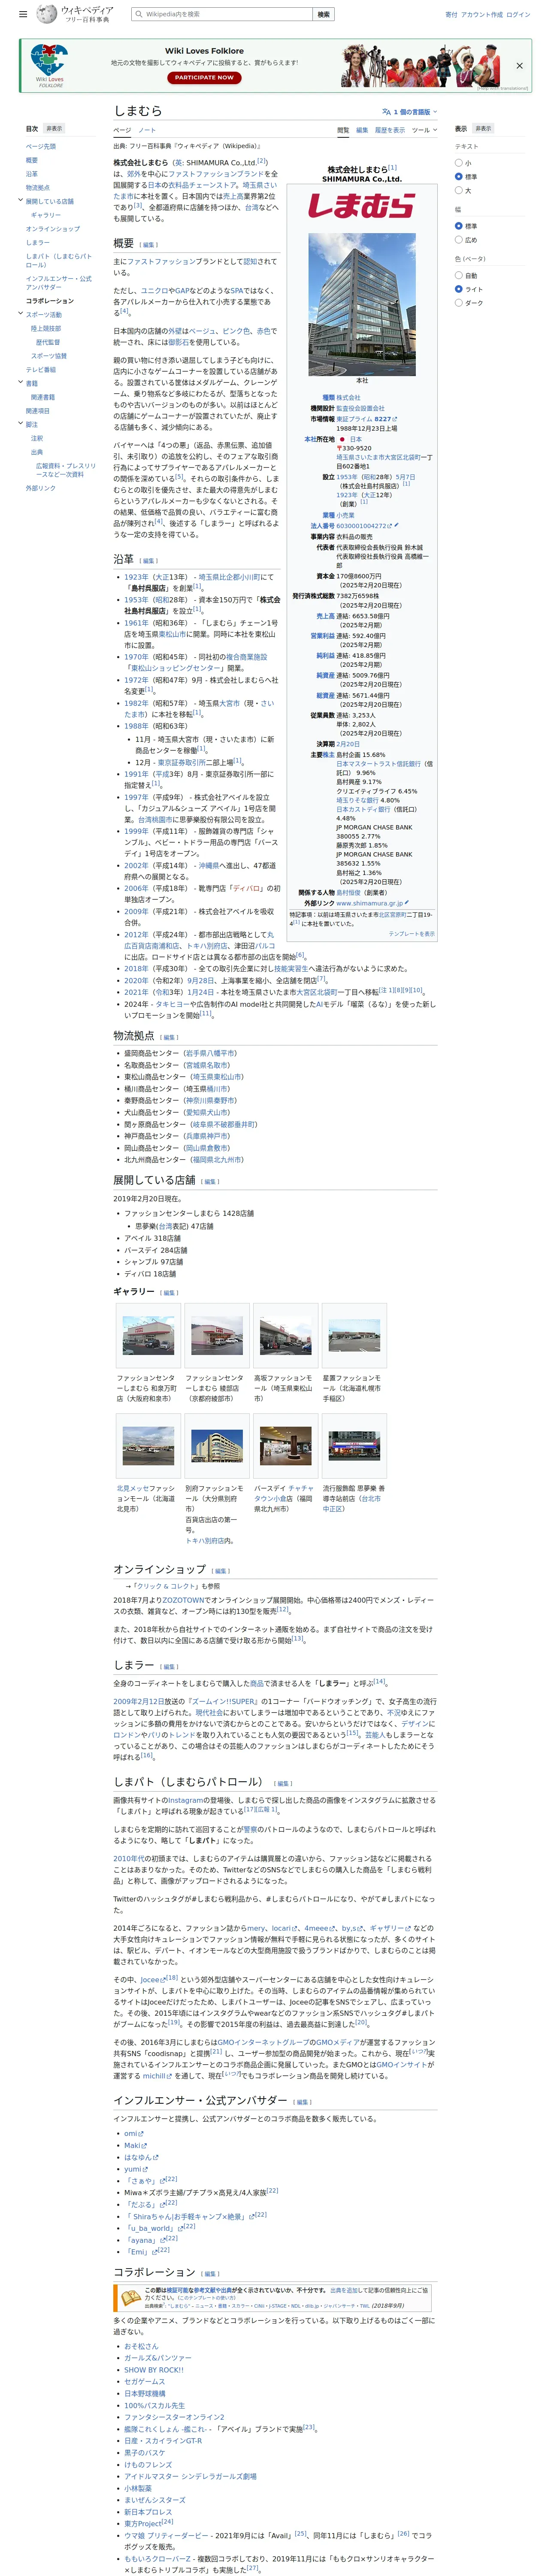This screenshot has height=2576, width=551.
Task: Select the 編集 tab
Action: point(362,130)
